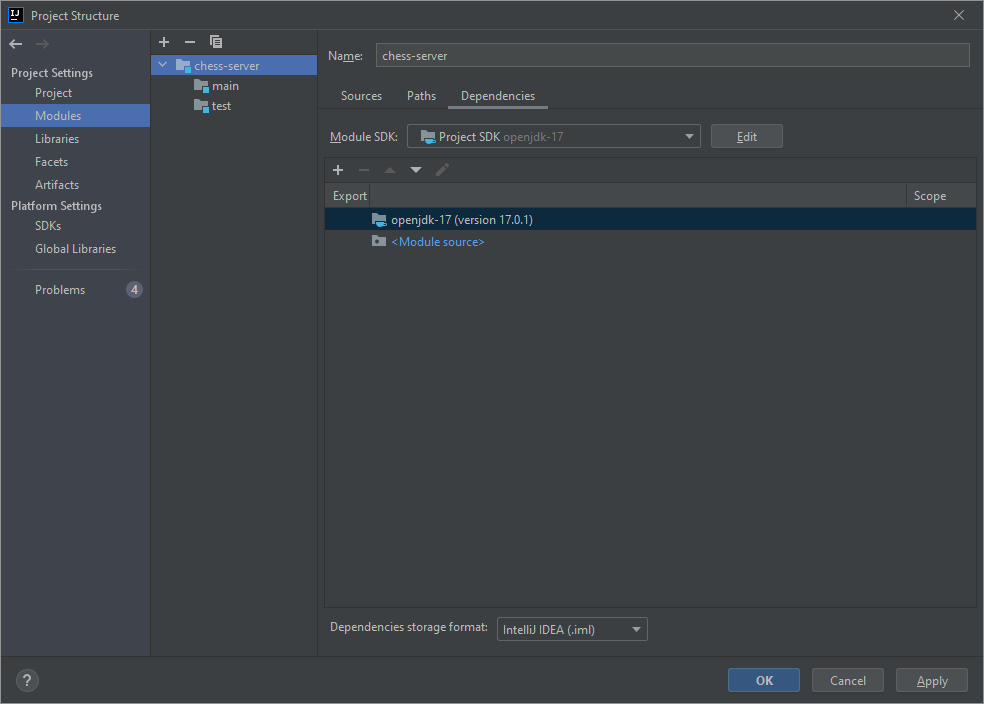Open the Dependencies storage format dropdown
Screen dimensions: 984x704
coord(572,629)
